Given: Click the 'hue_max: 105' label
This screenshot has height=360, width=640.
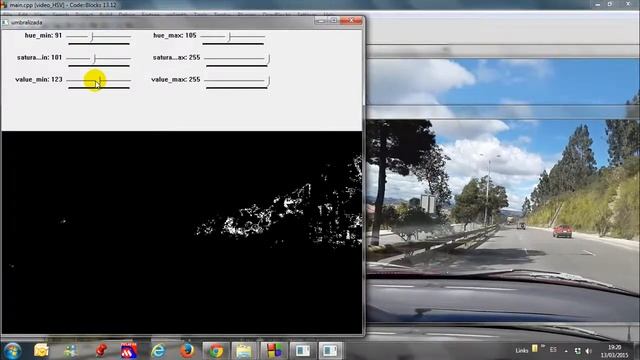Looking at the screenshot, I should click(175, 36).
